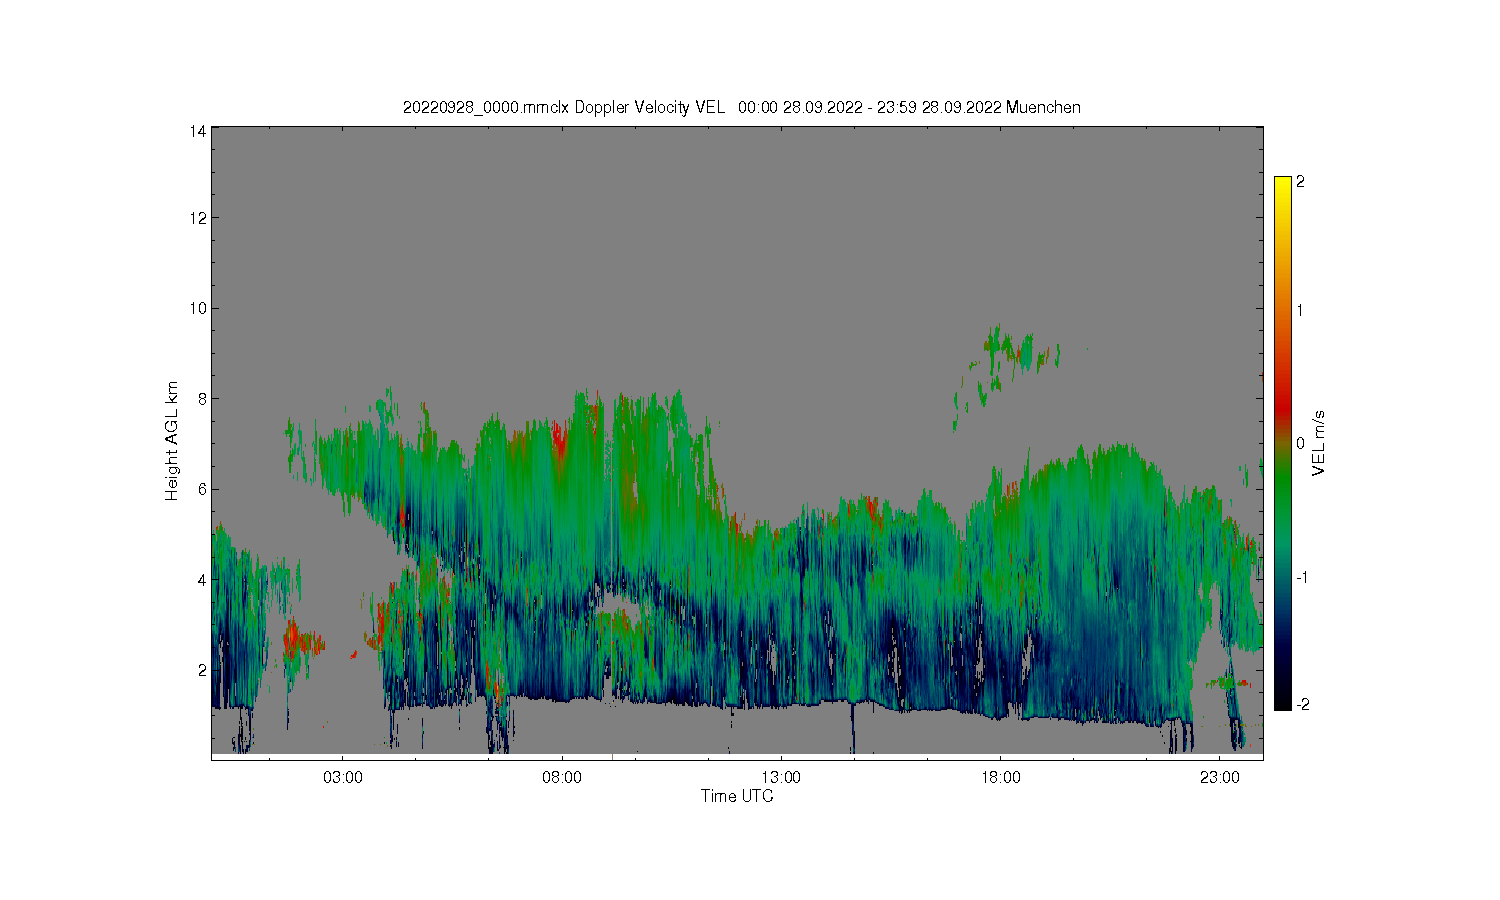Click the 14 km height tick label
Viewport: 1500px width, 900px height.
(x=198, y=131)
